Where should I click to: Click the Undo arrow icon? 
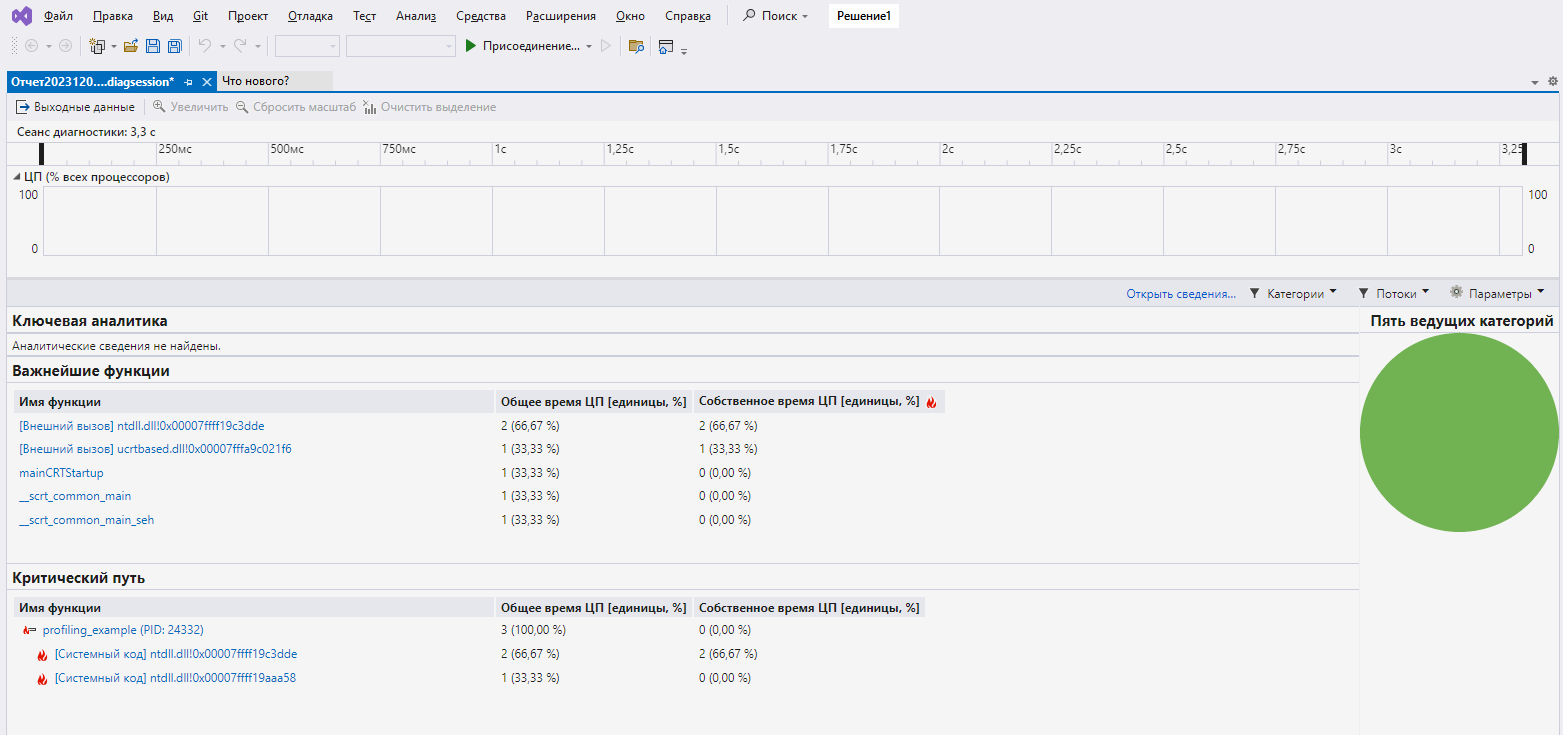coord(204,46)
